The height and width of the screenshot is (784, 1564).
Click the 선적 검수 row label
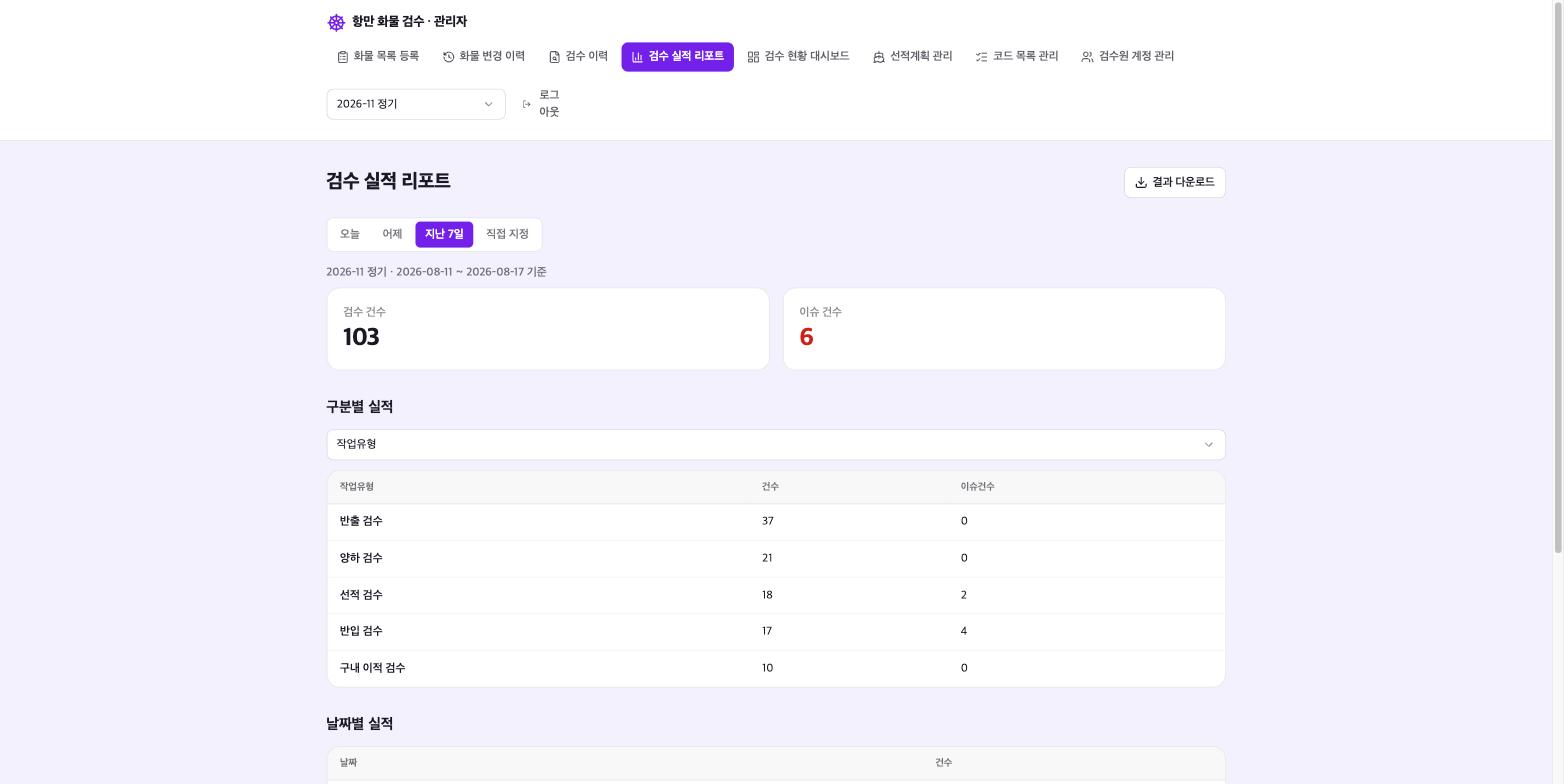click(x=361, y=596)
